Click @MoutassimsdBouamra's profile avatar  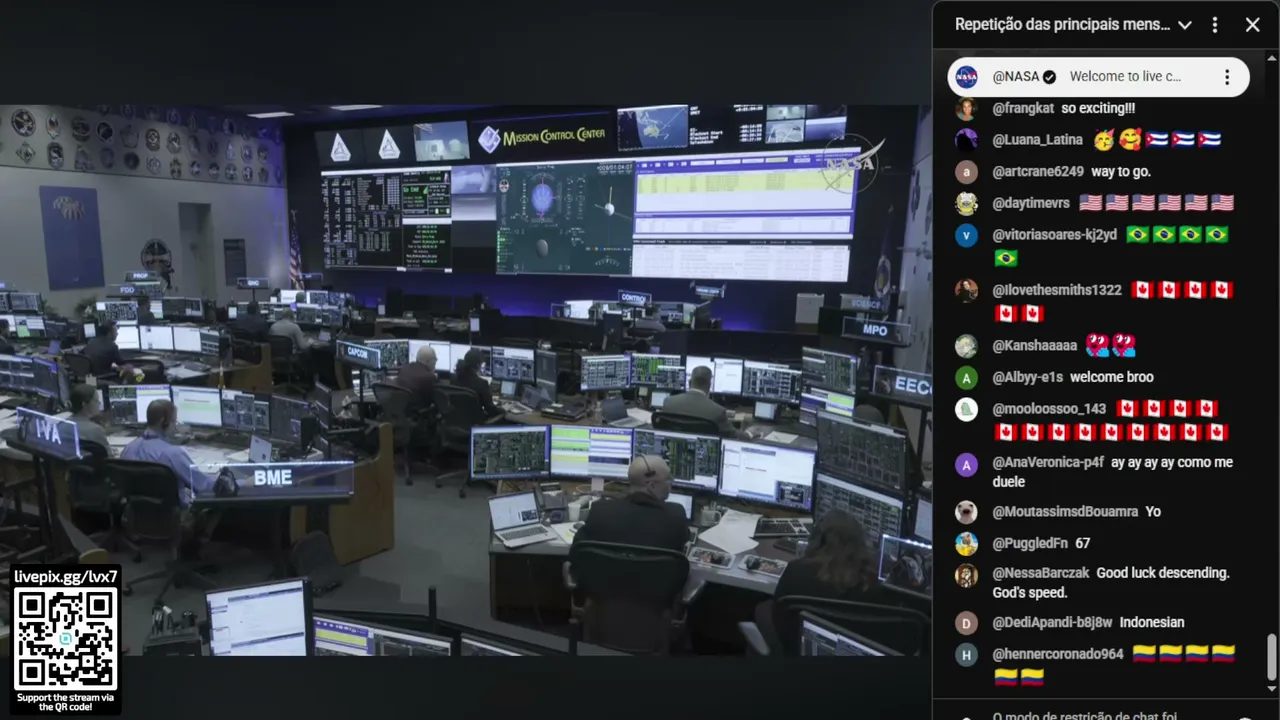(966, 512)
